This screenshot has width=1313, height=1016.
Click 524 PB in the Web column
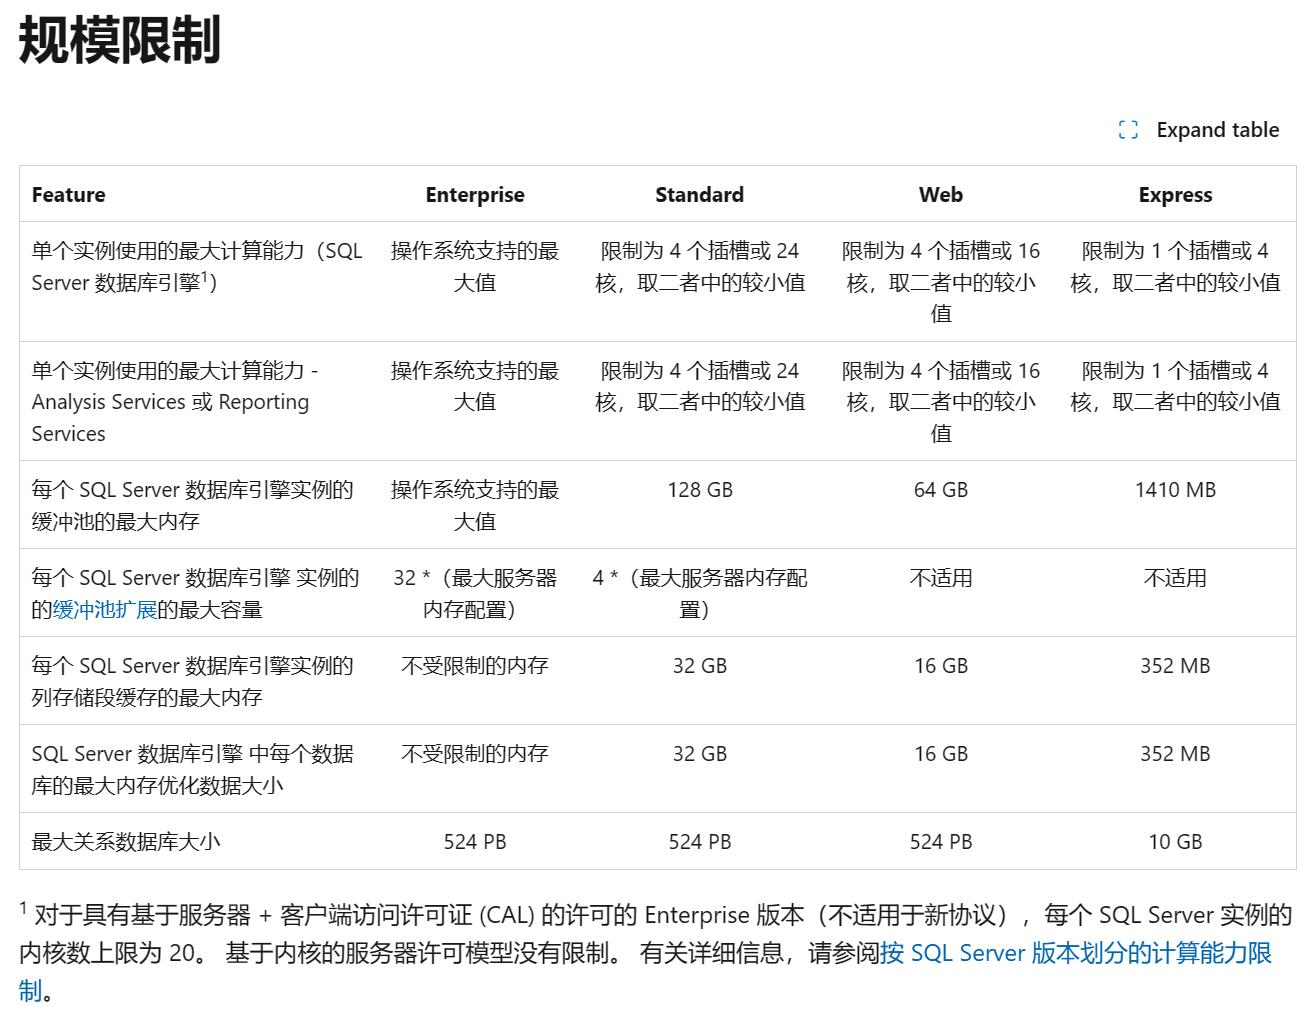tap(941, 842)
